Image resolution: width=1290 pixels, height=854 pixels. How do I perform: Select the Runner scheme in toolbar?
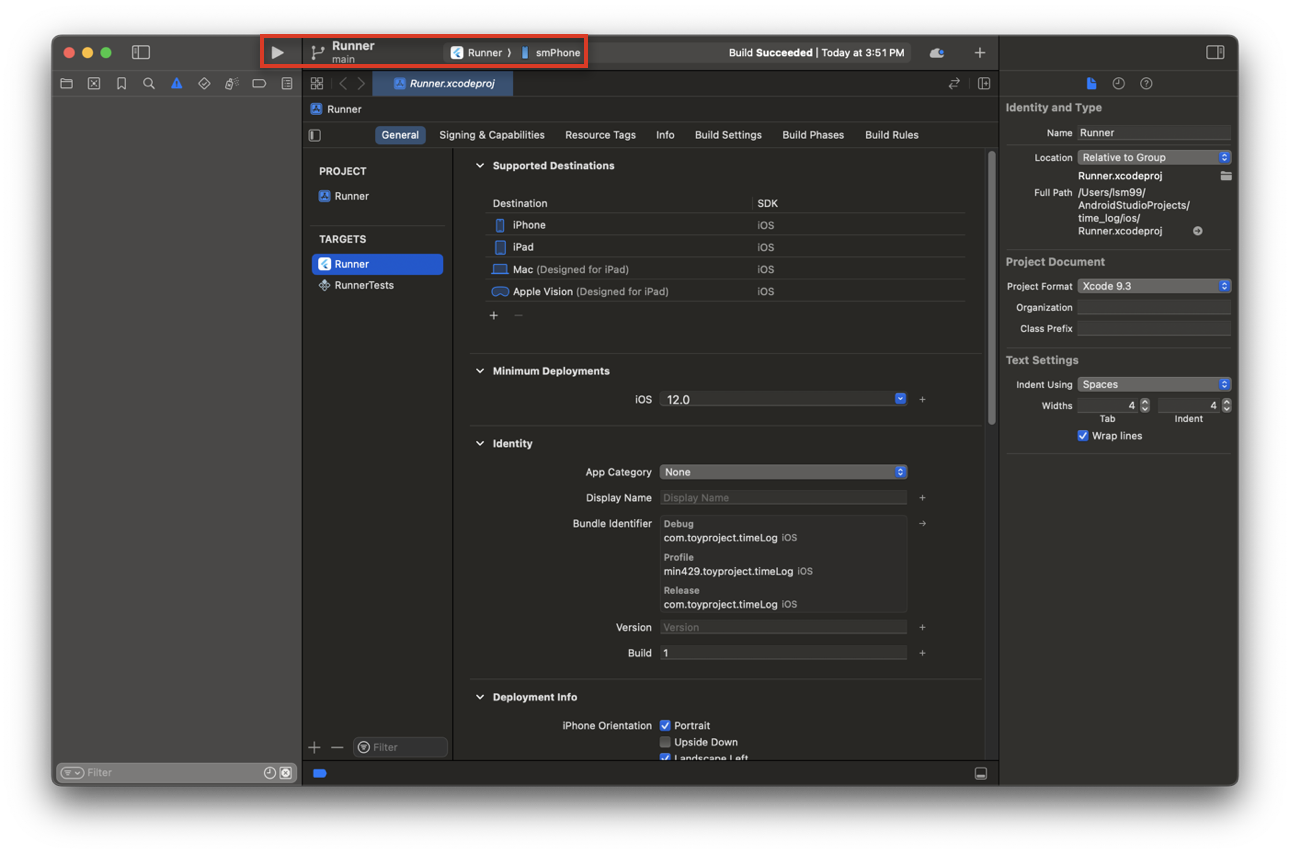478,53
